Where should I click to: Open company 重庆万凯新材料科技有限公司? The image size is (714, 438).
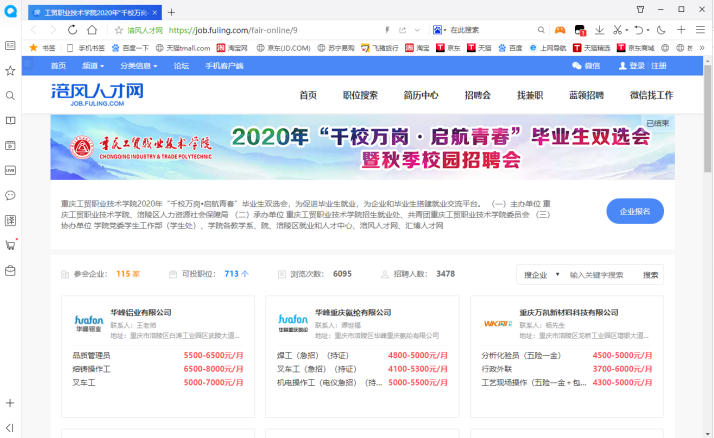[569, 312]
